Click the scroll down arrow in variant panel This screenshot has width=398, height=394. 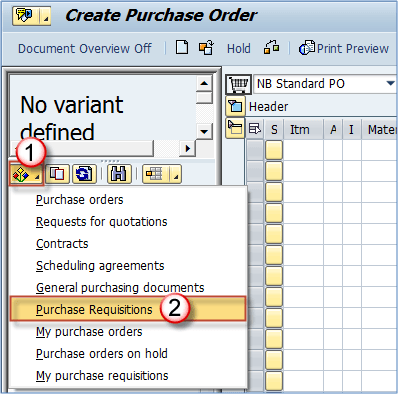point(204,131)
